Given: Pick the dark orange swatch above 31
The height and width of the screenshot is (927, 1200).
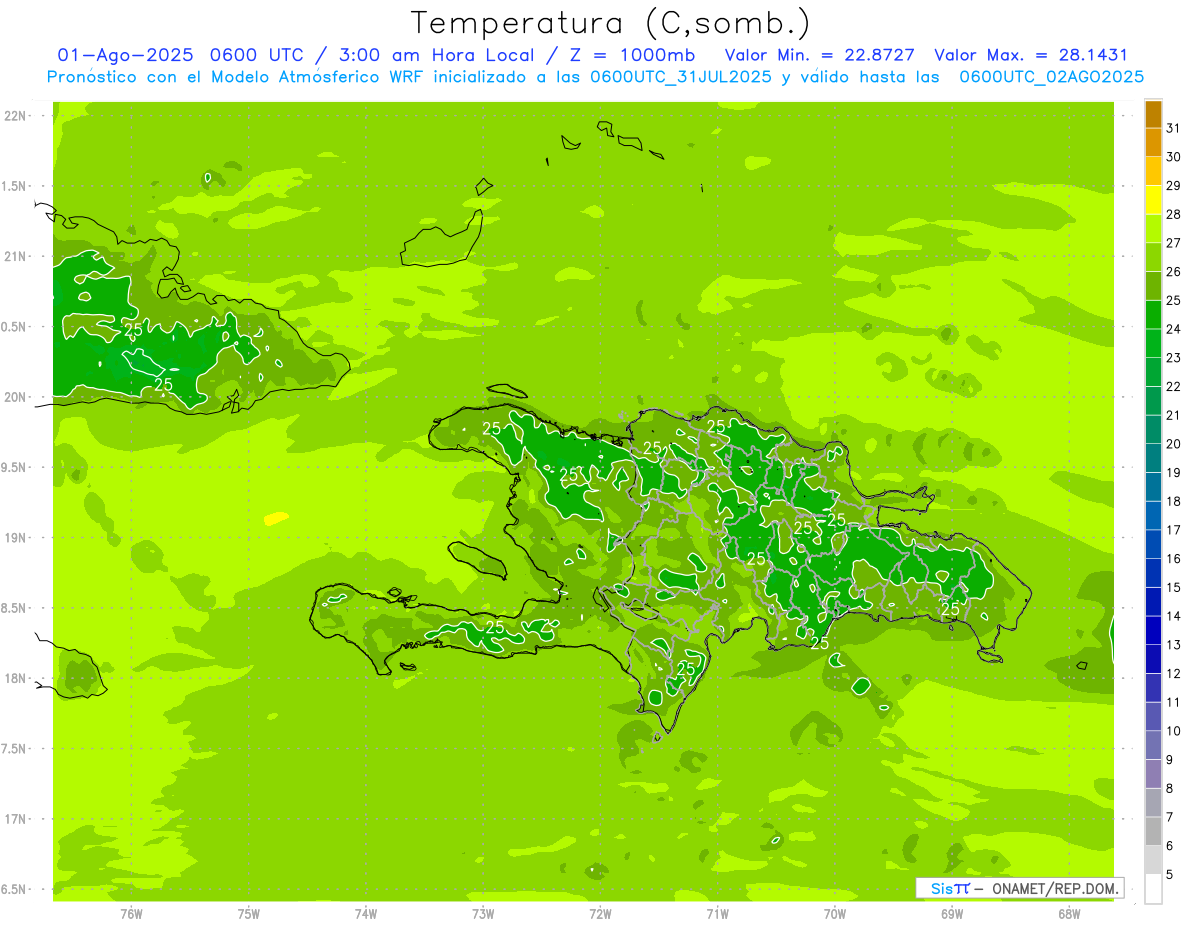Looking at the screenshot, I should (1153, 115).
